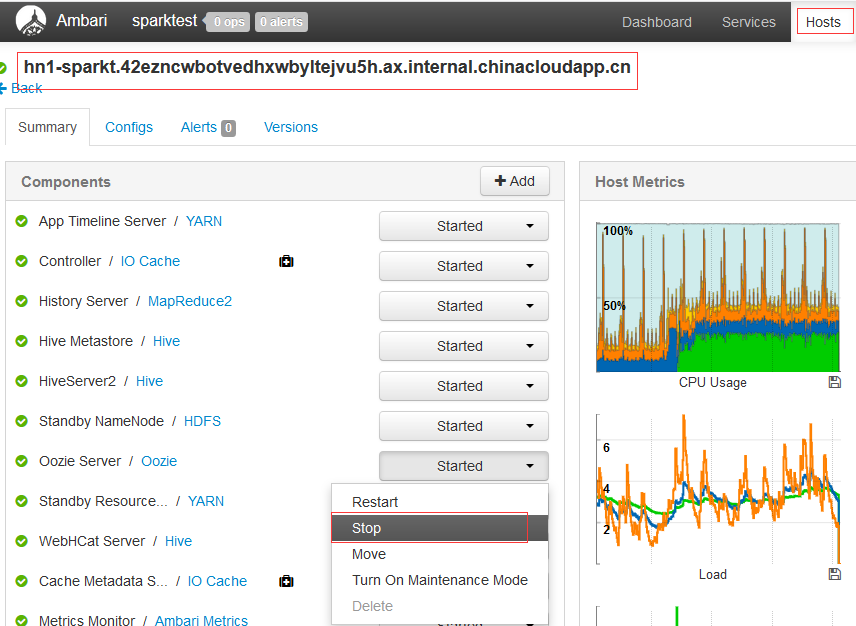Image resolution: width=856 pixels, height=626 pixels.
Task: Save the CPU Usage graph icon
Action: pos(834,383)
